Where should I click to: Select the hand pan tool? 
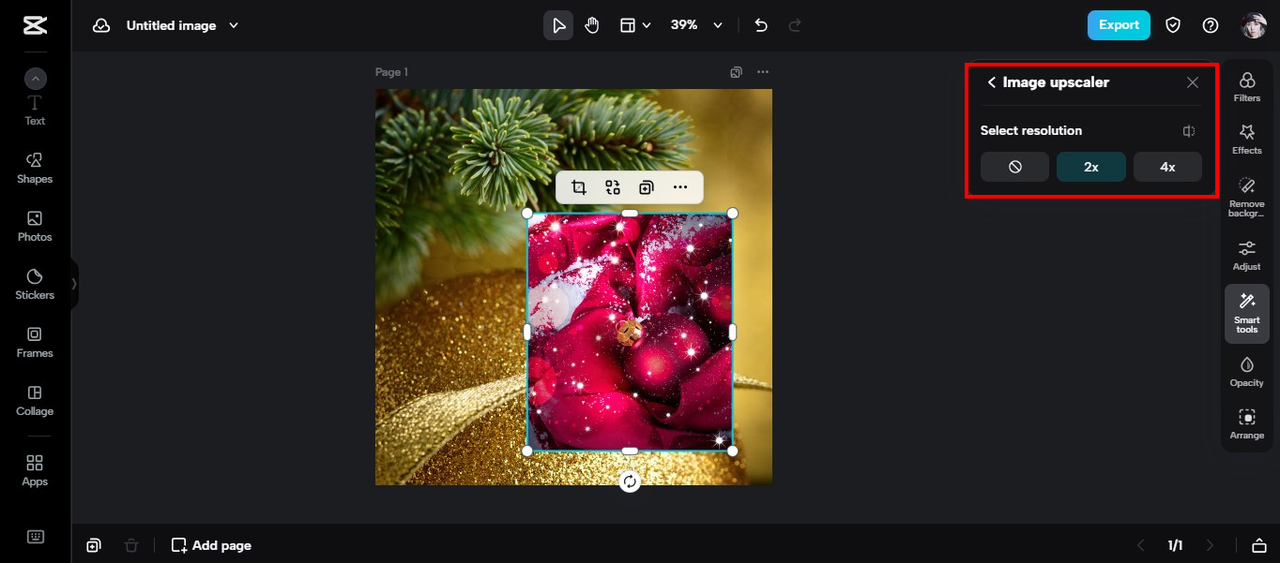tap(592, 25)
